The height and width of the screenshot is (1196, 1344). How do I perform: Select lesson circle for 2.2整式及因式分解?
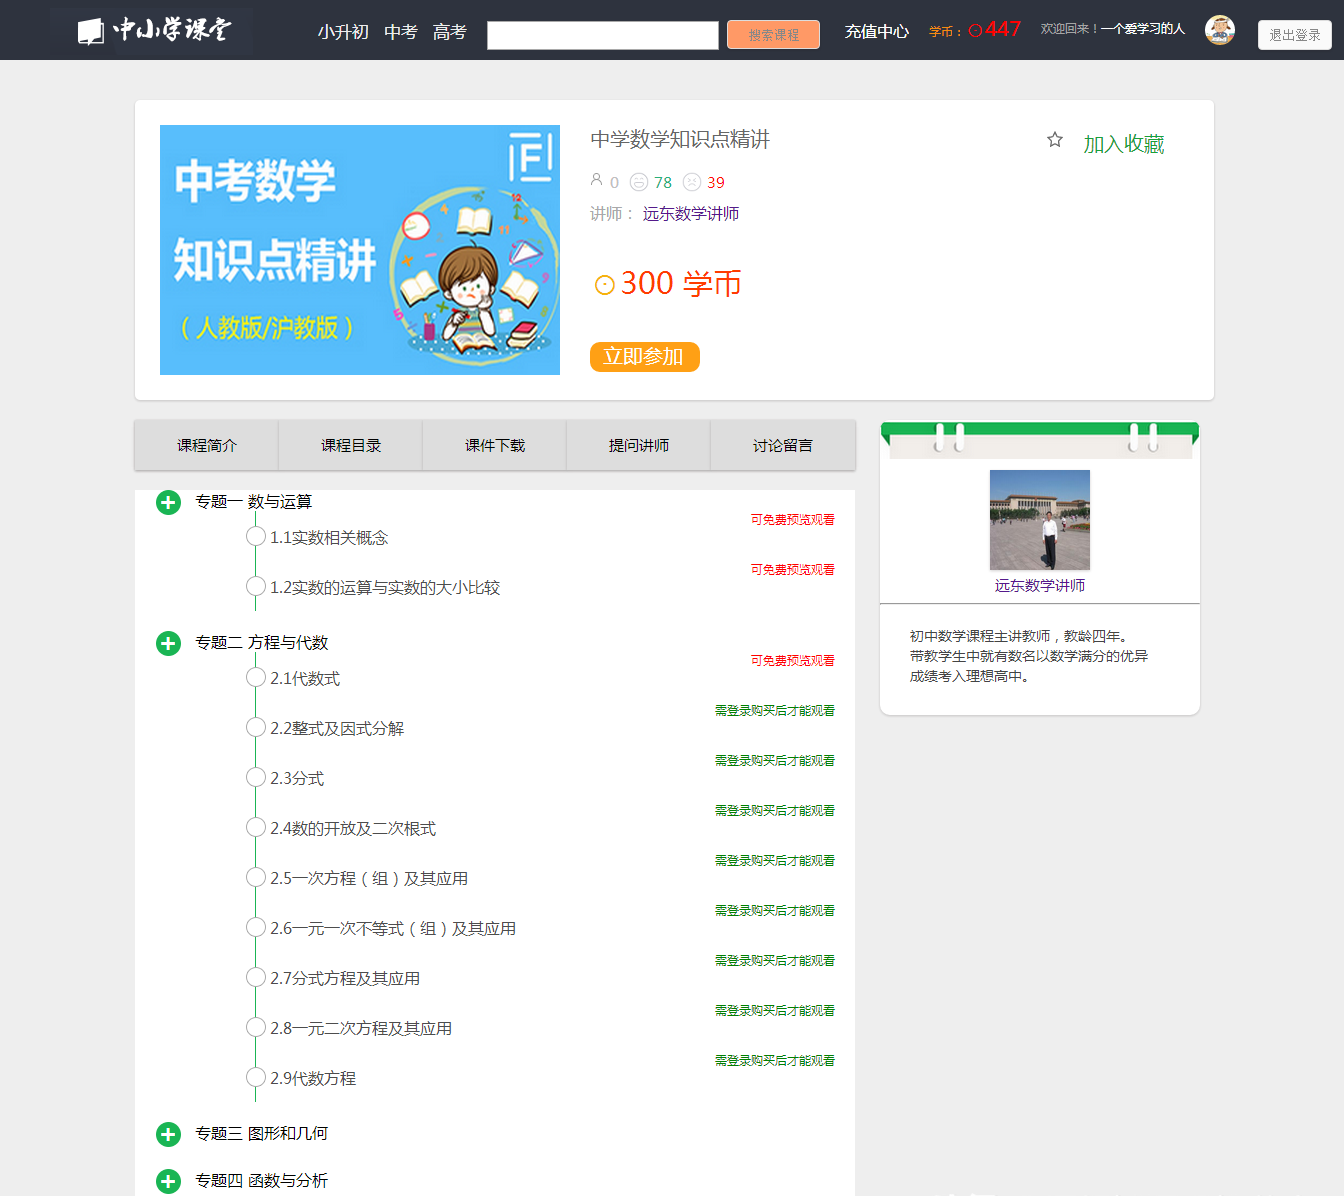[256, 728]
